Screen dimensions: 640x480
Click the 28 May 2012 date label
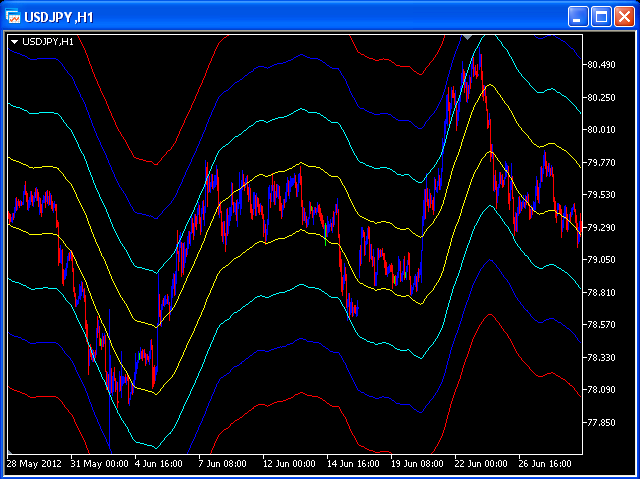coord(34,464)
